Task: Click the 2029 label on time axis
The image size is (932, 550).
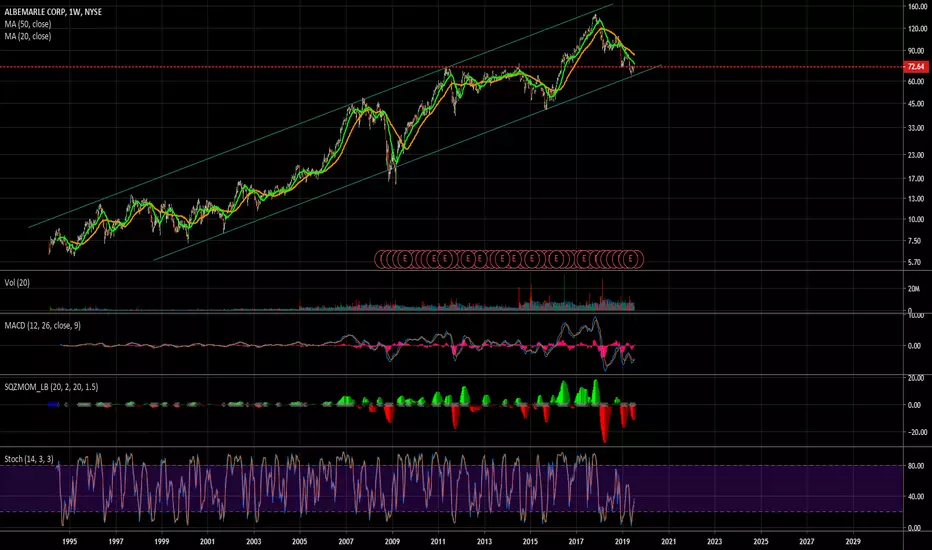Action: pos(853,542)
